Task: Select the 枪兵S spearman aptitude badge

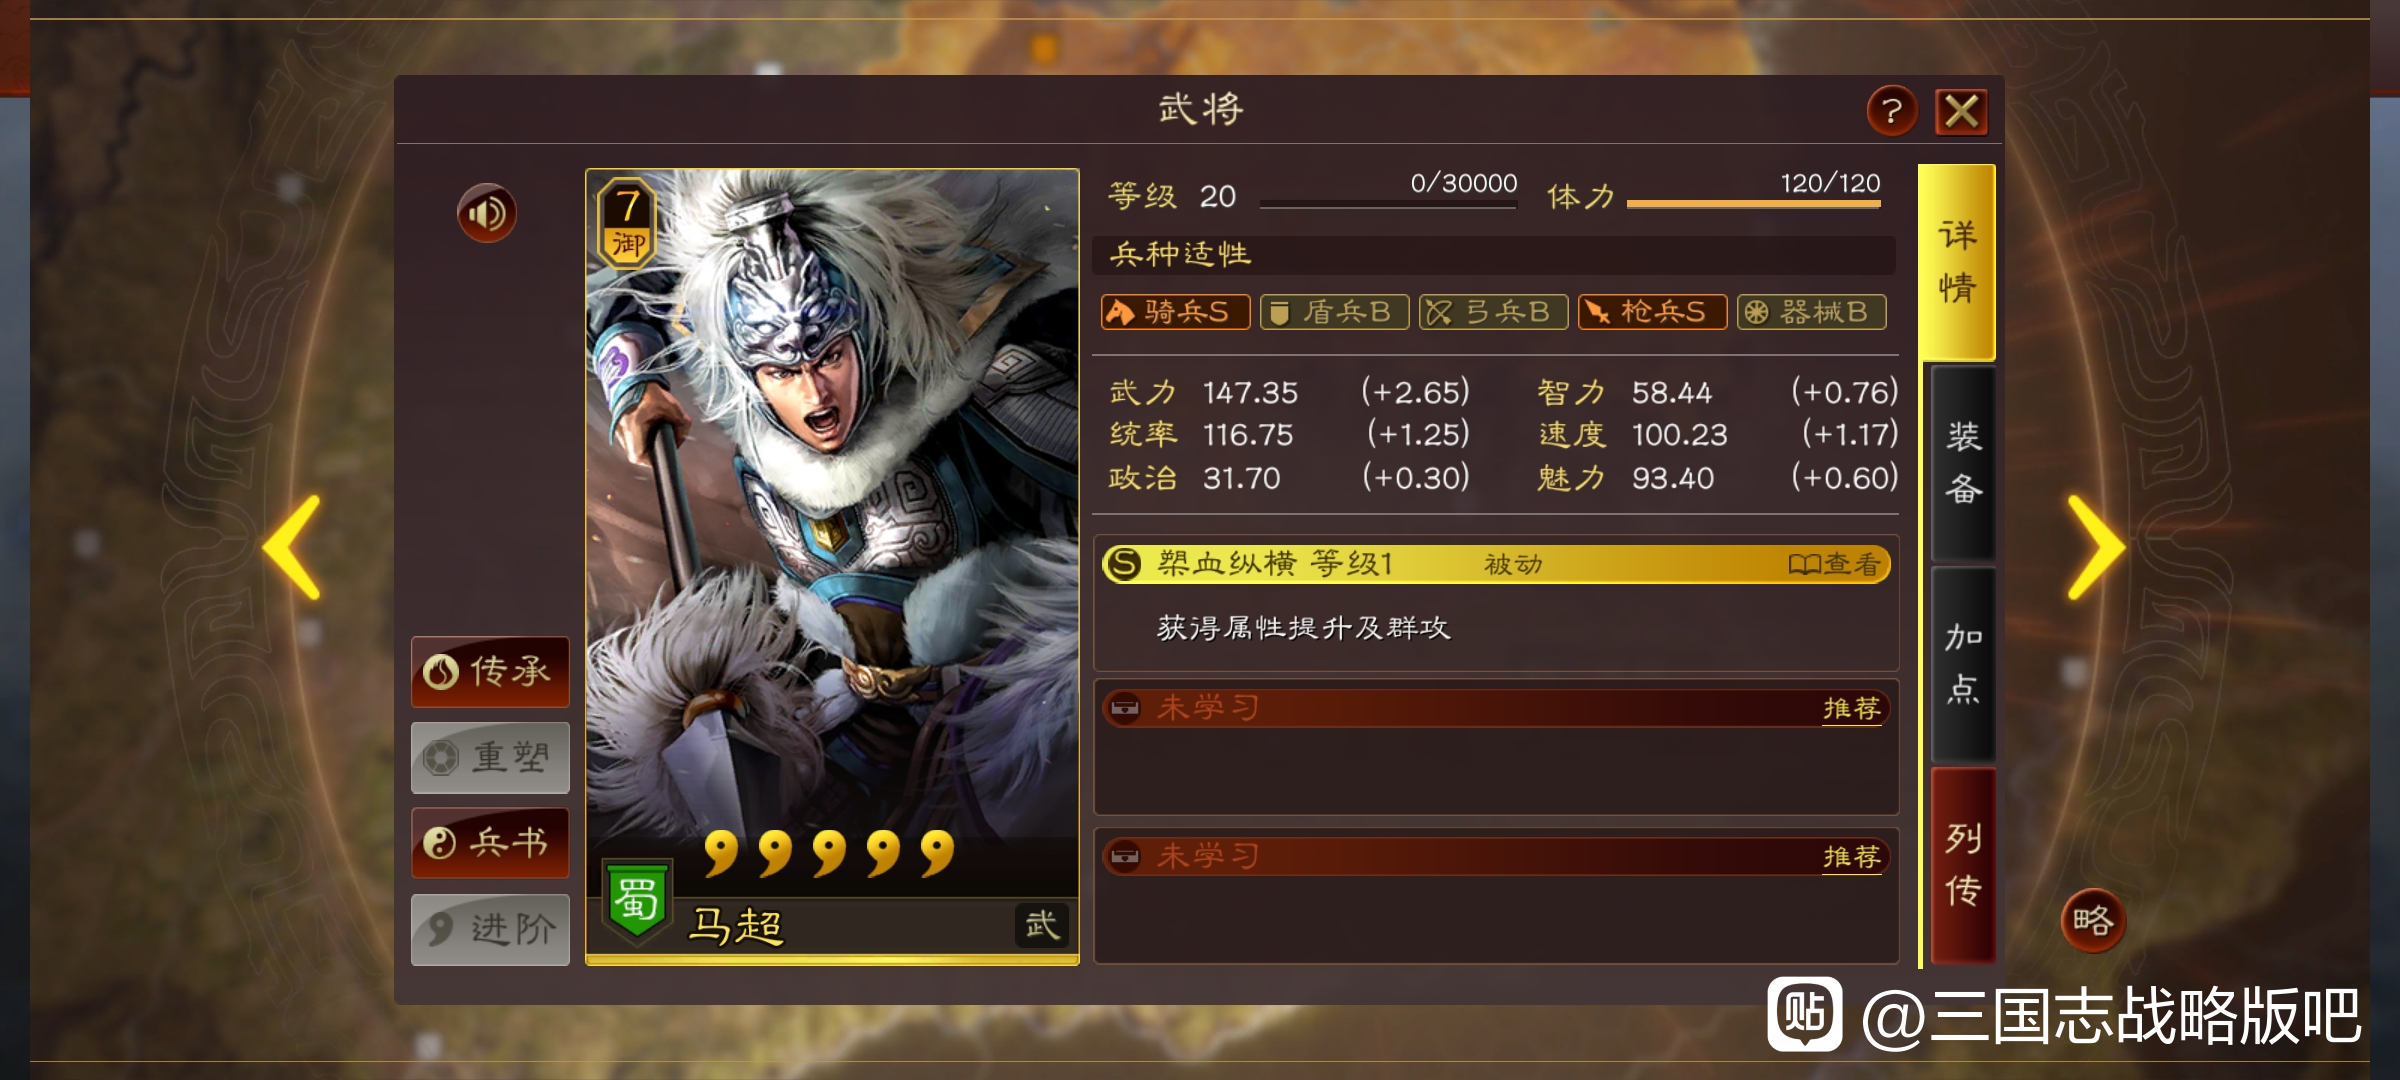Action: tap(1652, 312)
